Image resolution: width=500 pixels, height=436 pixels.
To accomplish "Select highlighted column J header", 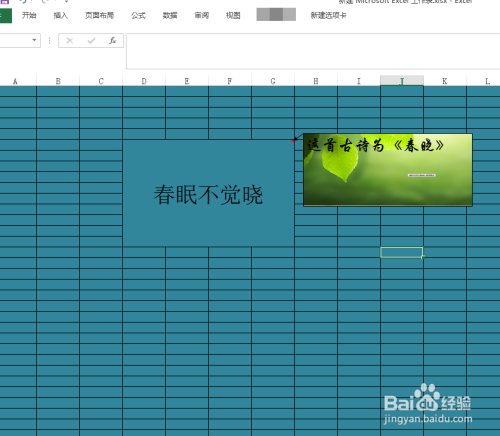I will (402, 81).
